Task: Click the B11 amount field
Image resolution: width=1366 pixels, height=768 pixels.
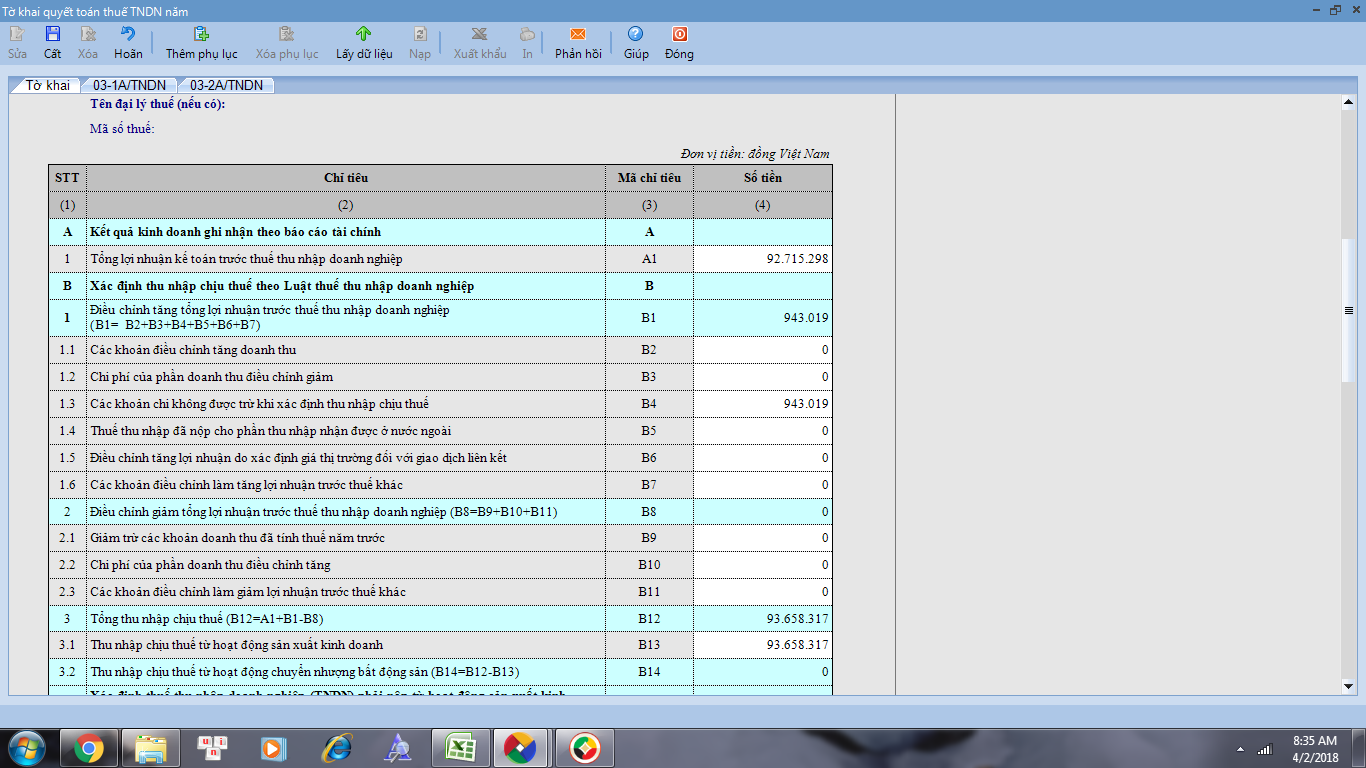Action: coord(762,592)
